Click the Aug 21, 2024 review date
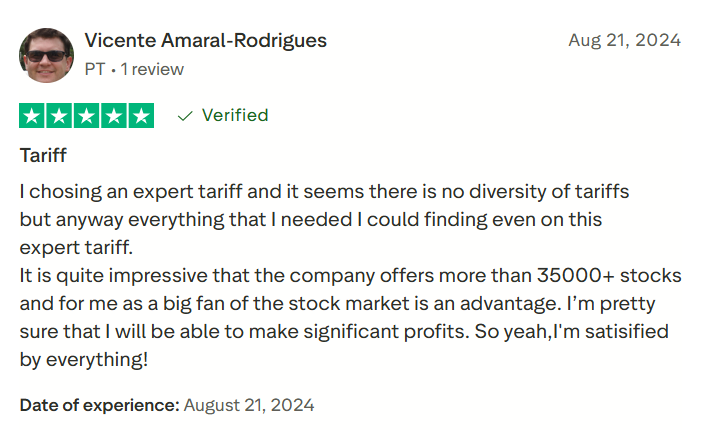724x430 pixels. coord(624,41)
